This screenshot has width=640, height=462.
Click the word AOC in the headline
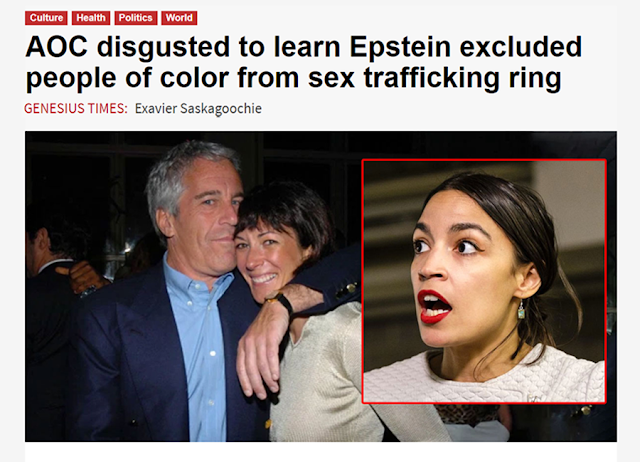click(56, 47)
